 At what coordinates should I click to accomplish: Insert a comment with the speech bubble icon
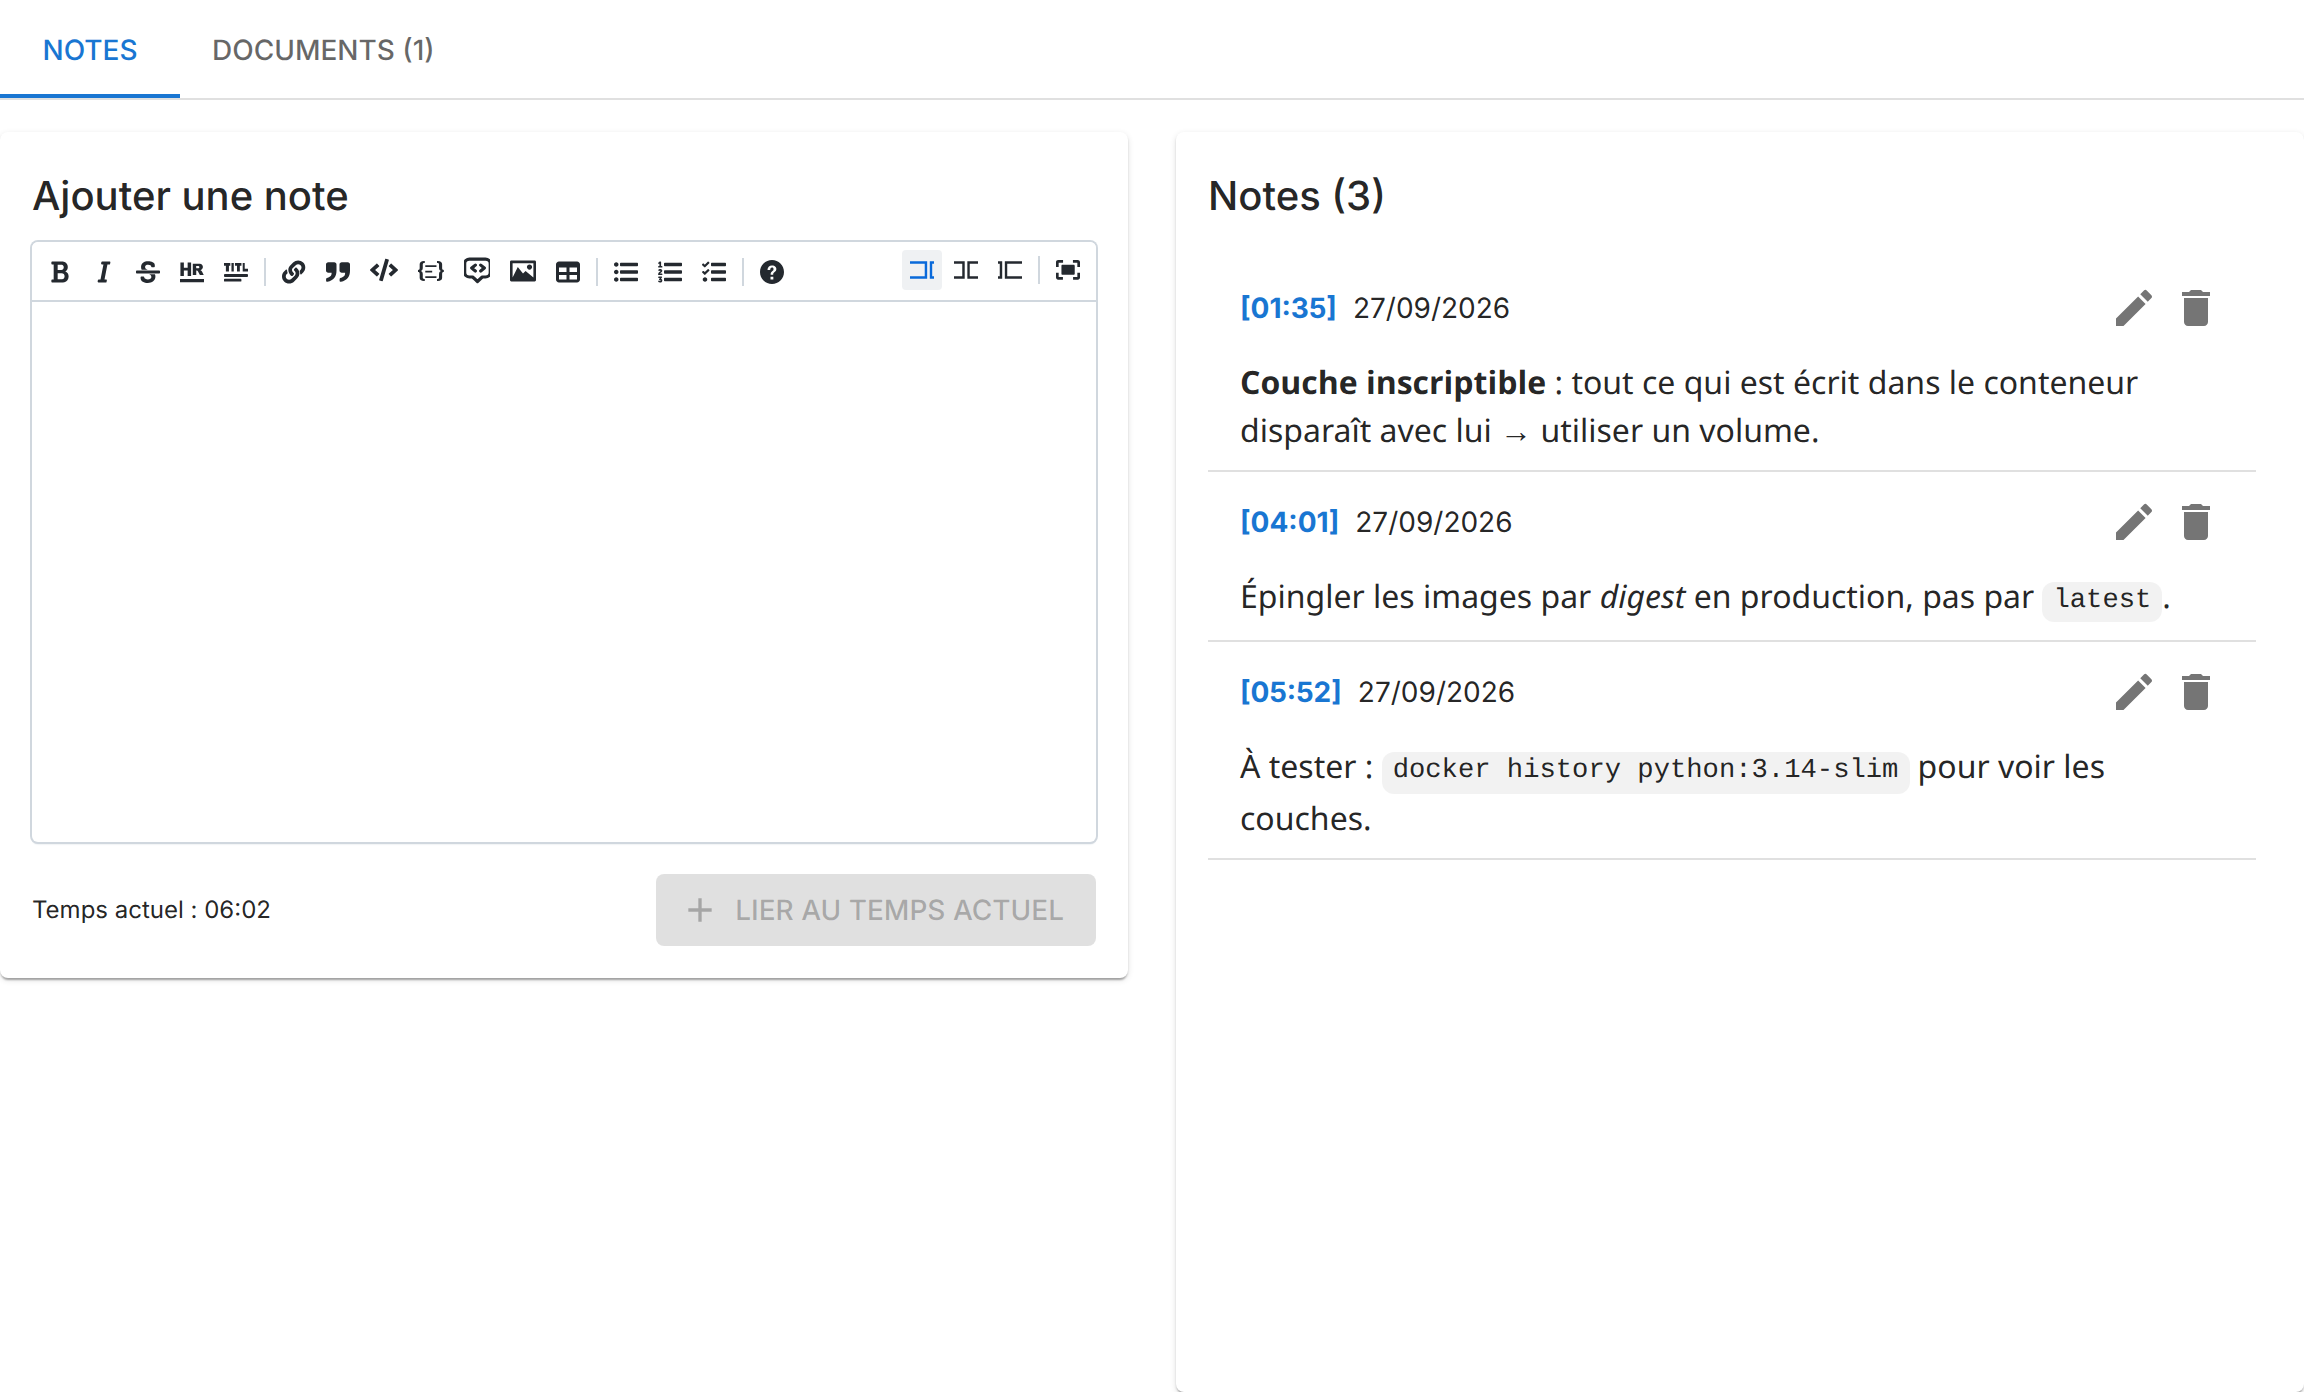click(477, 271)
